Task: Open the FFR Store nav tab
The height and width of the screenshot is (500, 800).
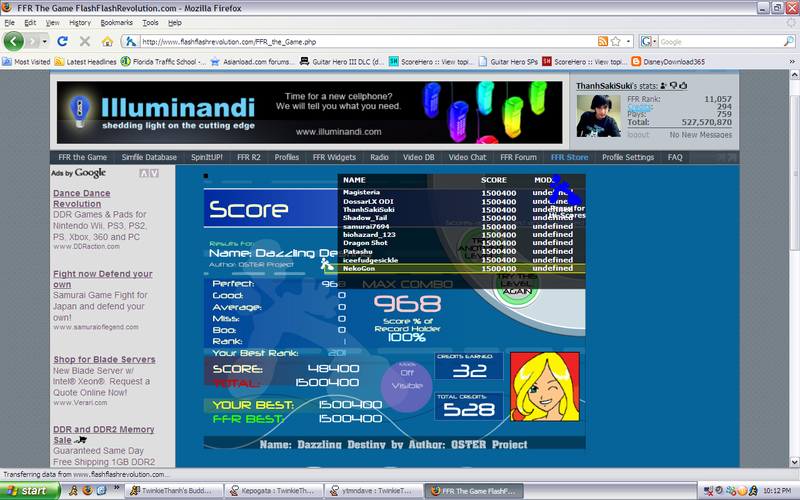Action: 571,157
